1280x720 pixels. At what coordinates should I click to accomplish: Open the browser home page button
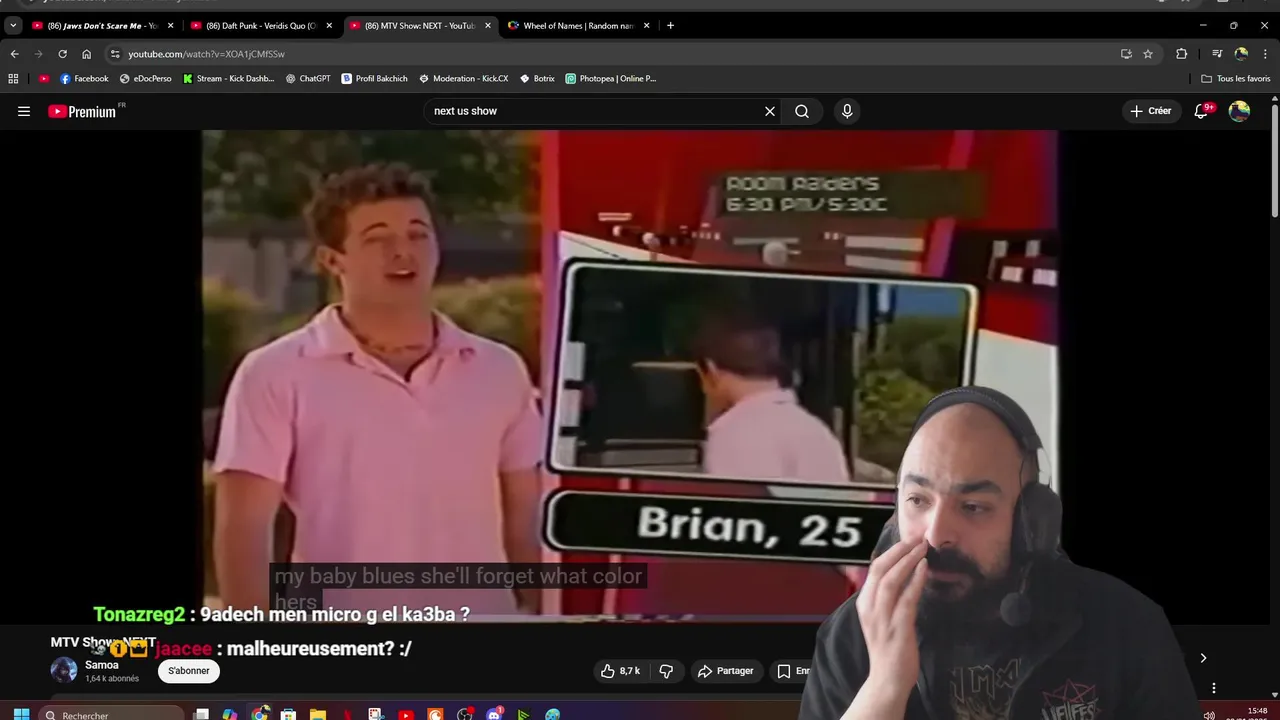coord(86,54)
